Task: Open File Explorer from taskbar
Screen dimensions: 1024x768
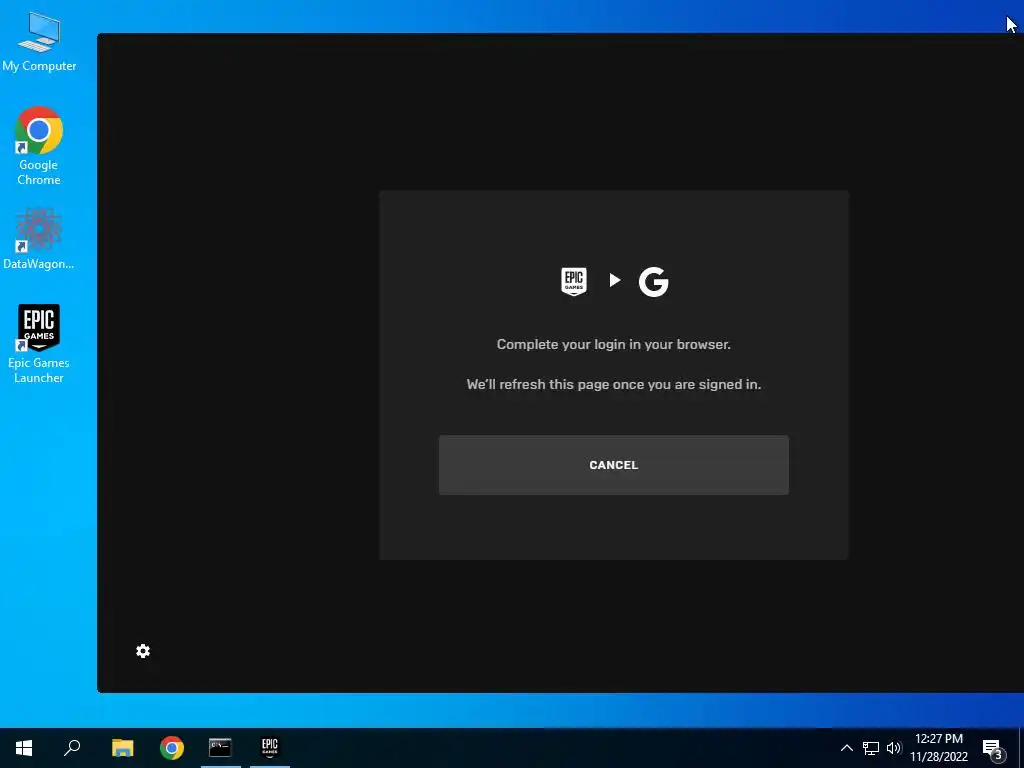Action: coord(122,748)
